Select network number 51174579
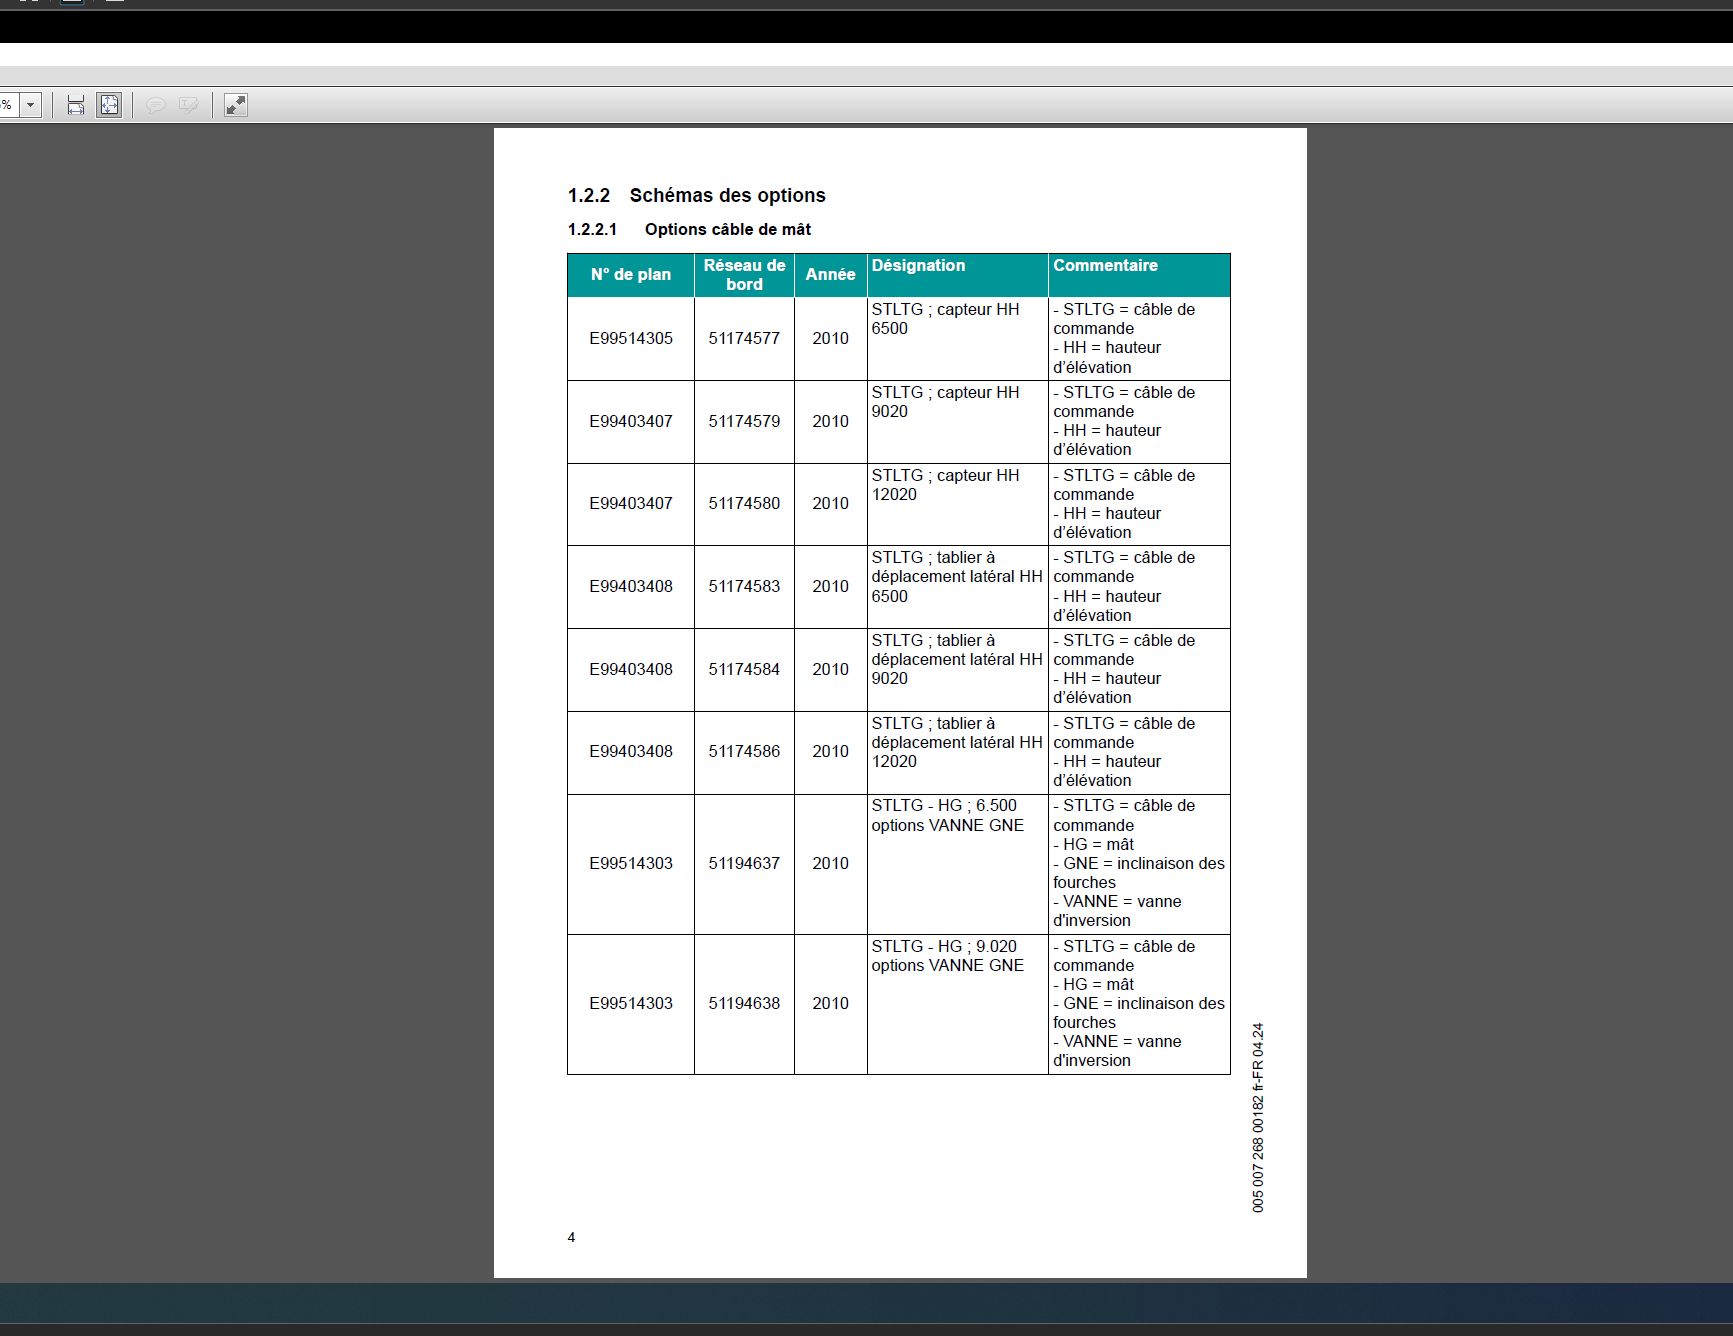 click(x=744, y=421)
